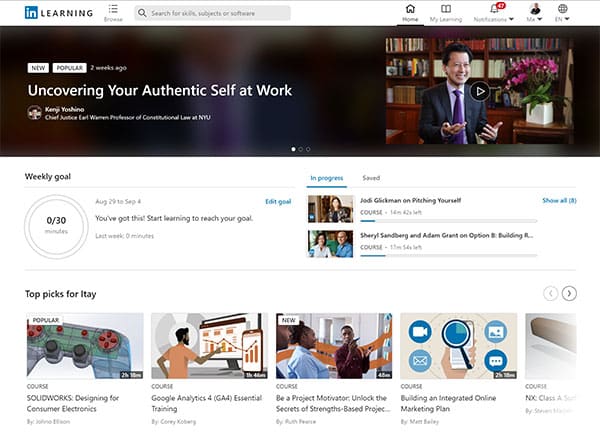Click the Top picks for Itay heading

(x=60, y=294)
